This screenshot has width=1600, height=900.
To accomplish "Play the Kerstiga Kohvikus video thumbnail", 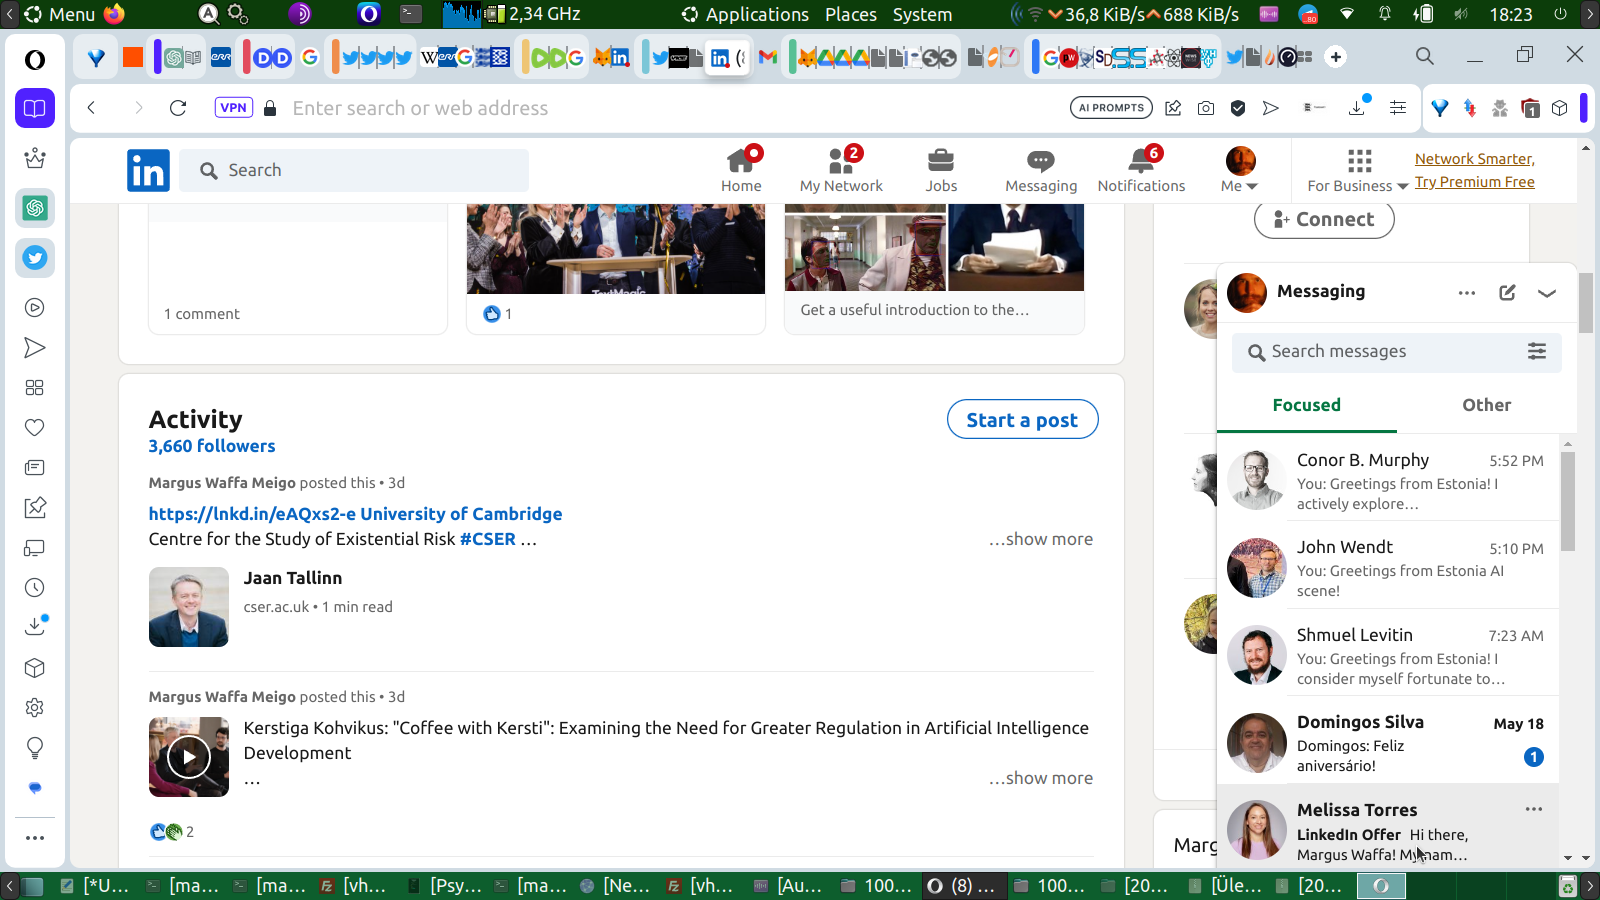I will pyautogui.click(x=188, y=757).
